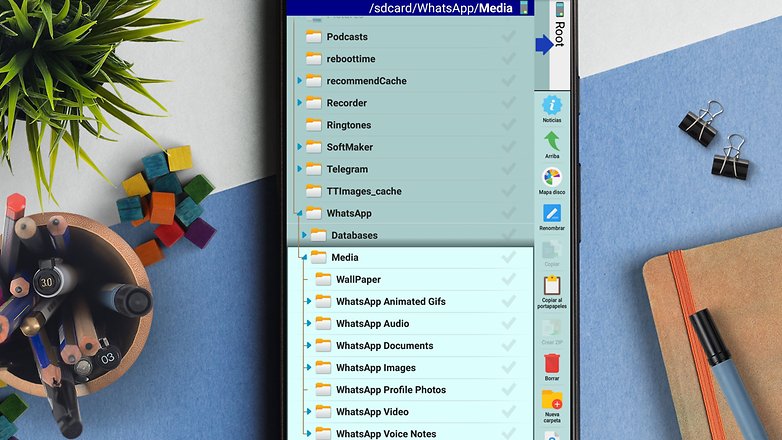Image resolution: width=782 pixels, height=440 pixels.
Task: Expand the WhatsApp Documents arrow
Action: [309, 345]
